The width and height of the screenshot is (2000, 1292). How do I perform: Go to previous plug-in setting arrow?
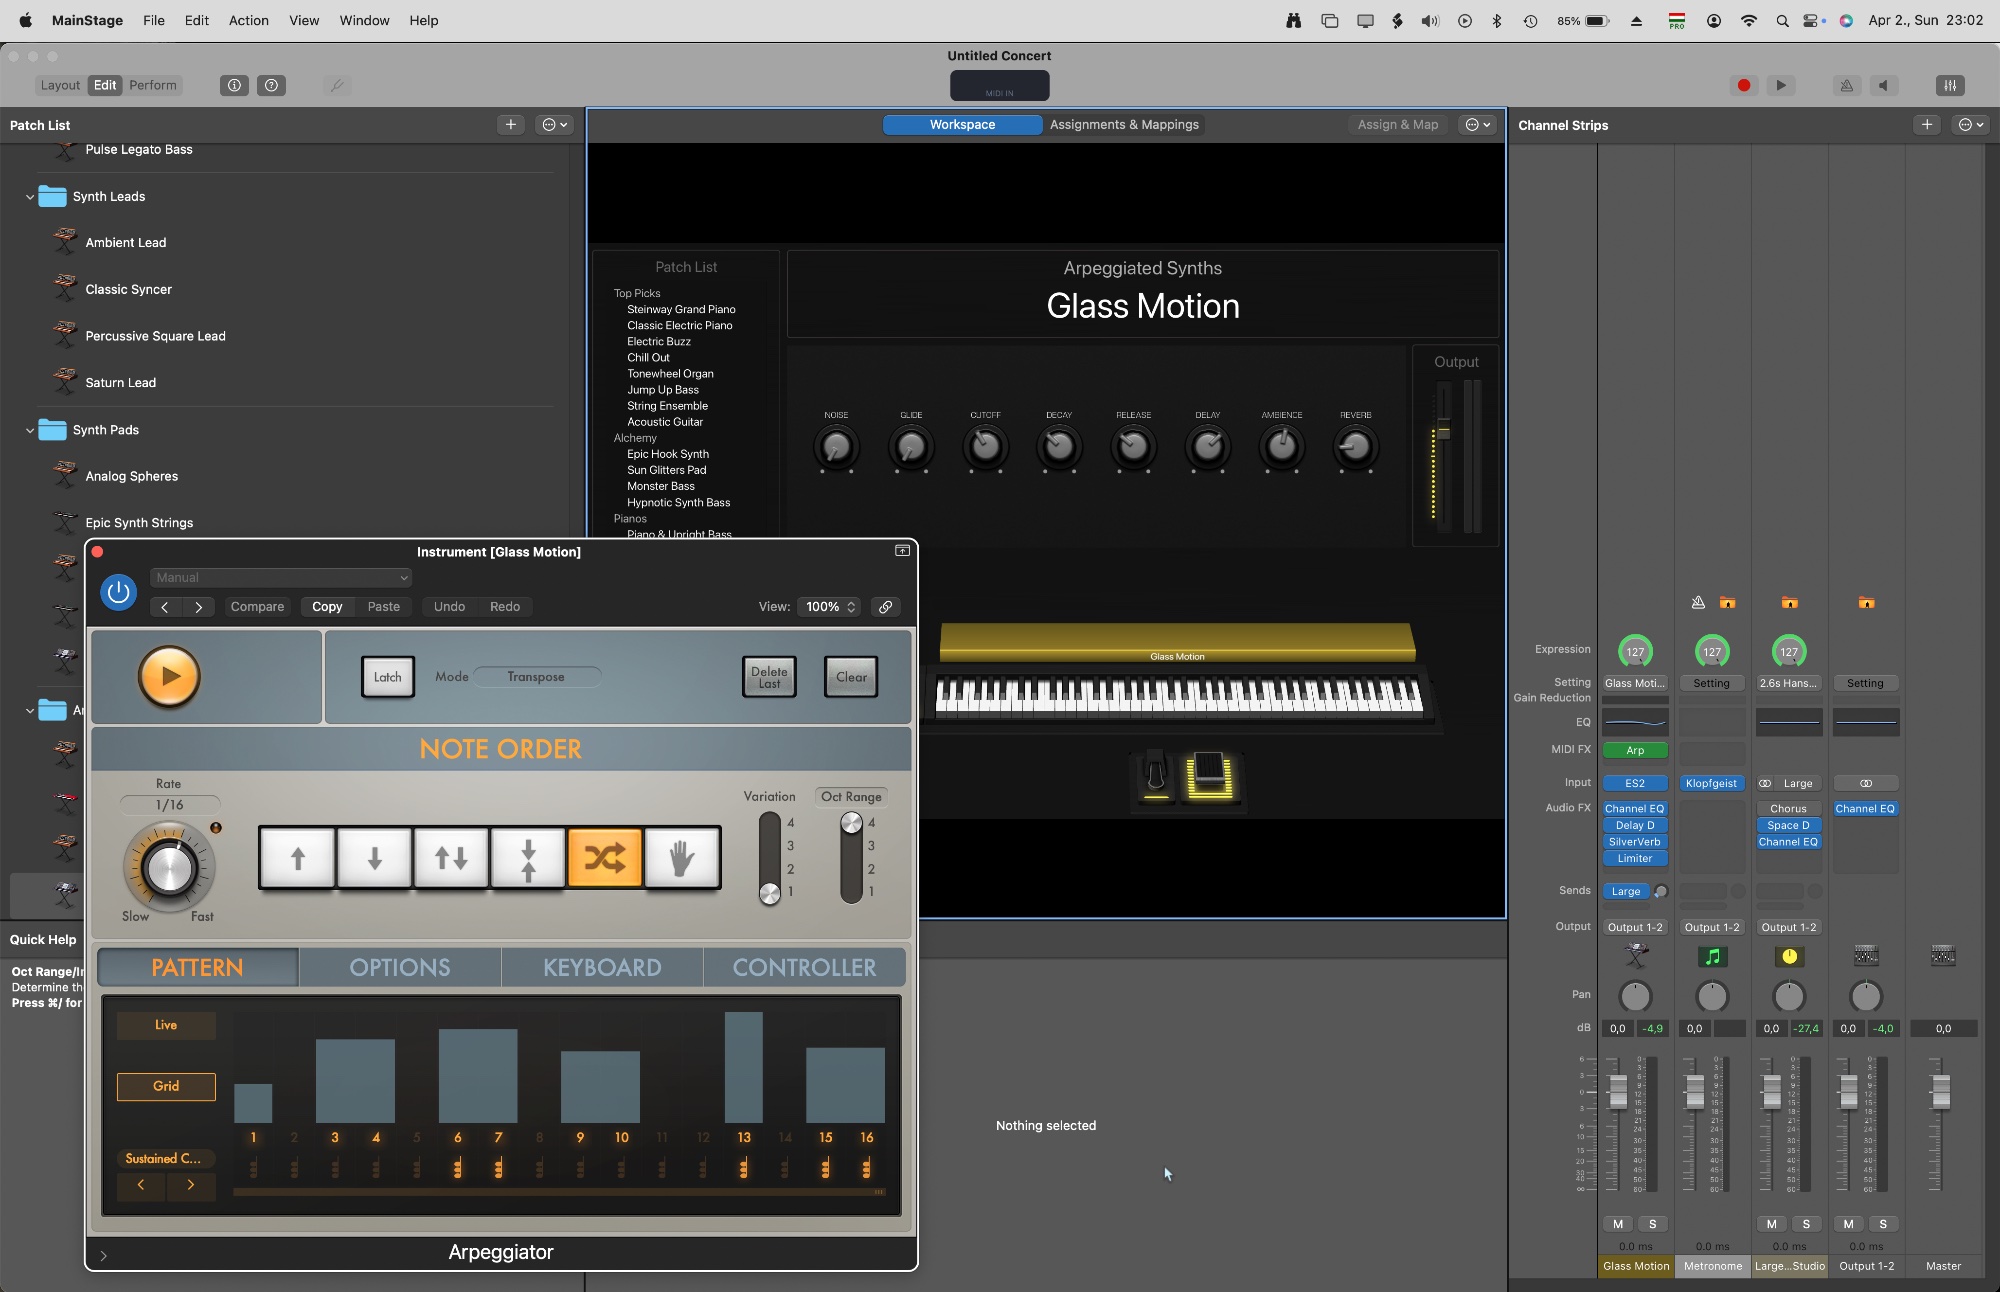click(x=165, y=607)
